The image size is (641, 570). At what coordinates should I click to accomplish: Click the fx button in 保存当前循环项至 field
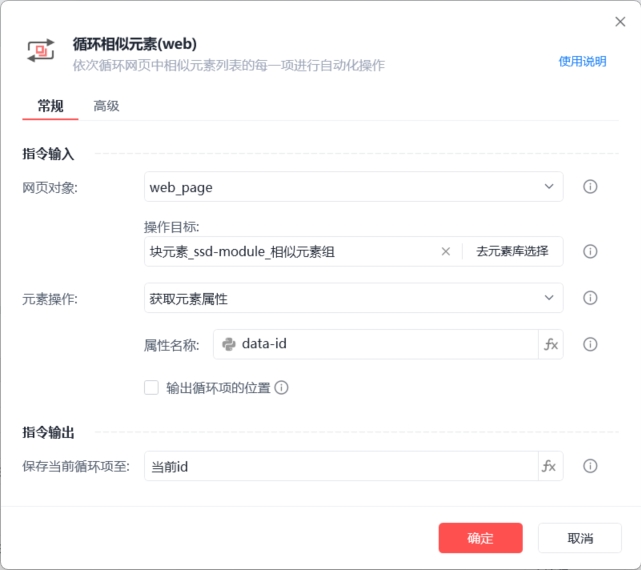(550, 466)
